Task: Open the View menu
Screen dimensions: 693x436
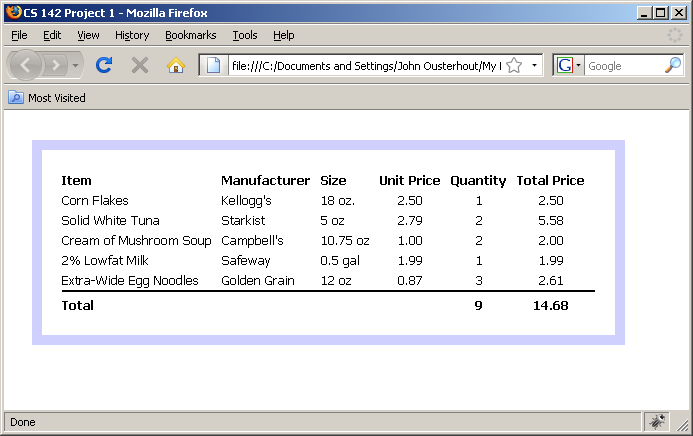Action: [88, 35]
